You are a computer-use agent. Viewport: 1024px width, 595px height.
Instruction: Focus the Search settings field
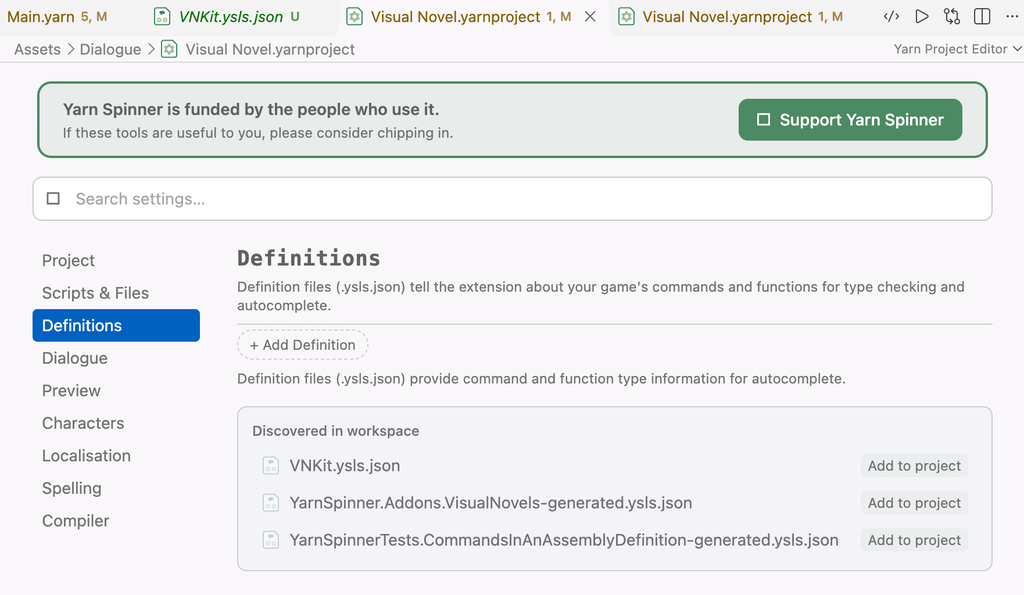click(513, 199)
